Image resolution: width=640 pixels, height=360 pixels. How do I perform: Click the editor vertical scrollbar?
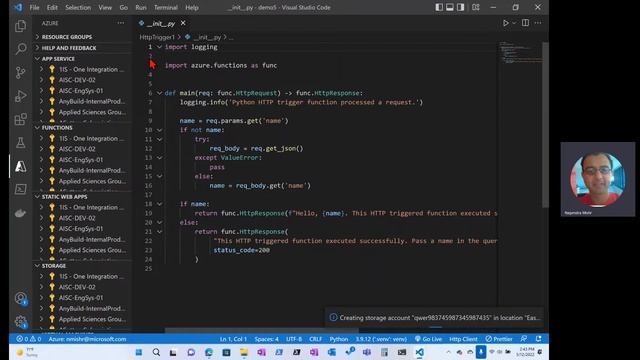545,125
